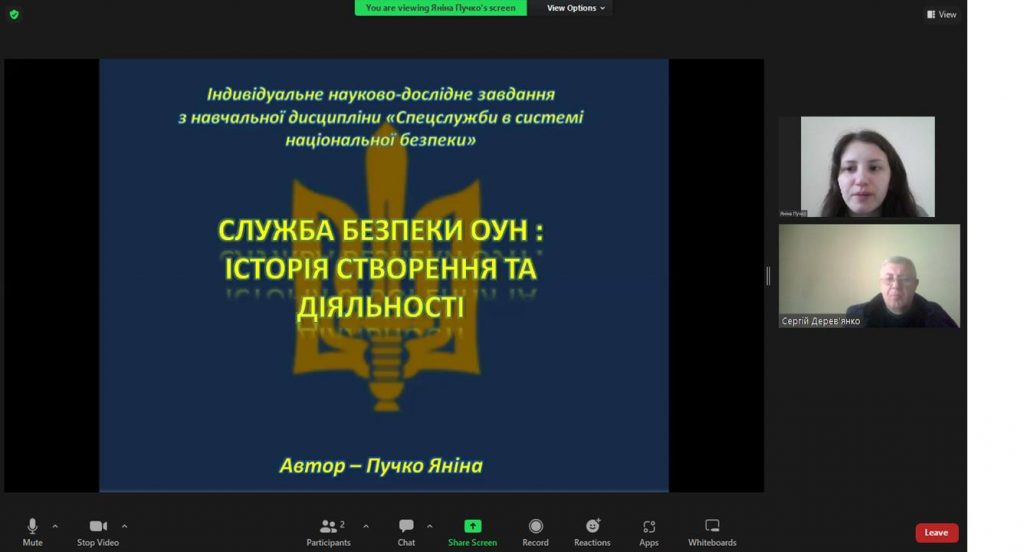The width and height of the screenshot is (1024, 552).
Task: Expand video options arrow next to Stop Video
Action: pyautogui.click(x=124, y=526)
